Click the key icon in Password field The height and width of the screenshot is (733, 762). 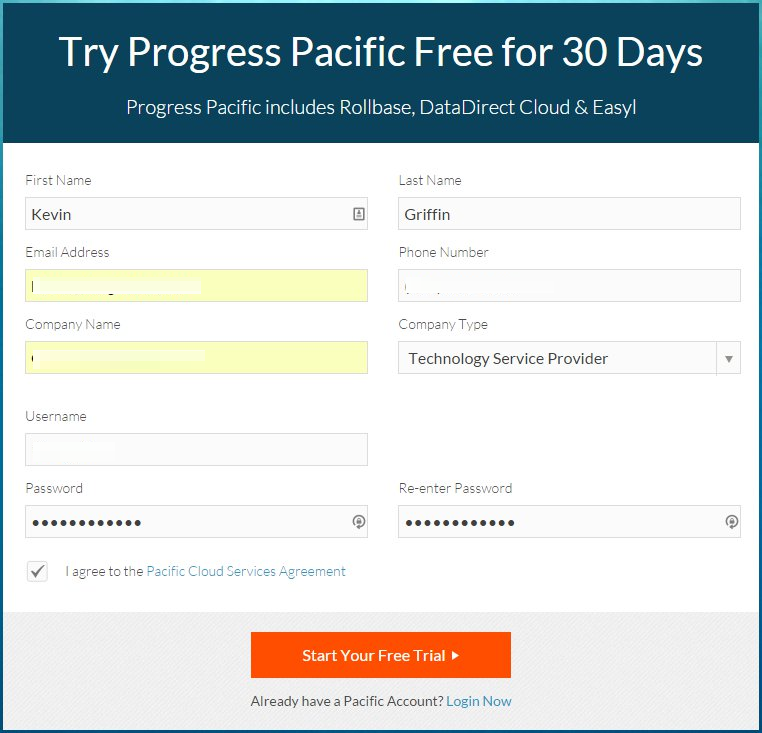click(358, 522)
